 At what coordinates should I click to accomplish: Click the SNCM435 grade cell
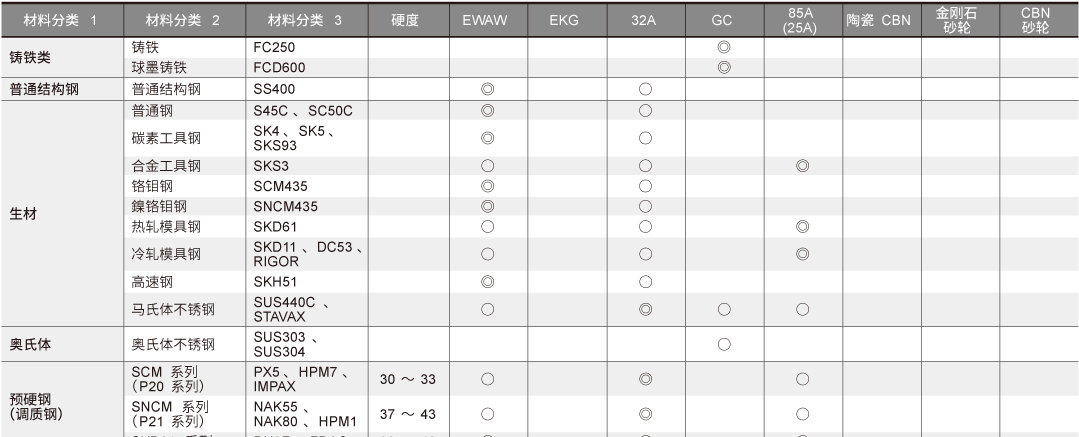coord(307,206)
